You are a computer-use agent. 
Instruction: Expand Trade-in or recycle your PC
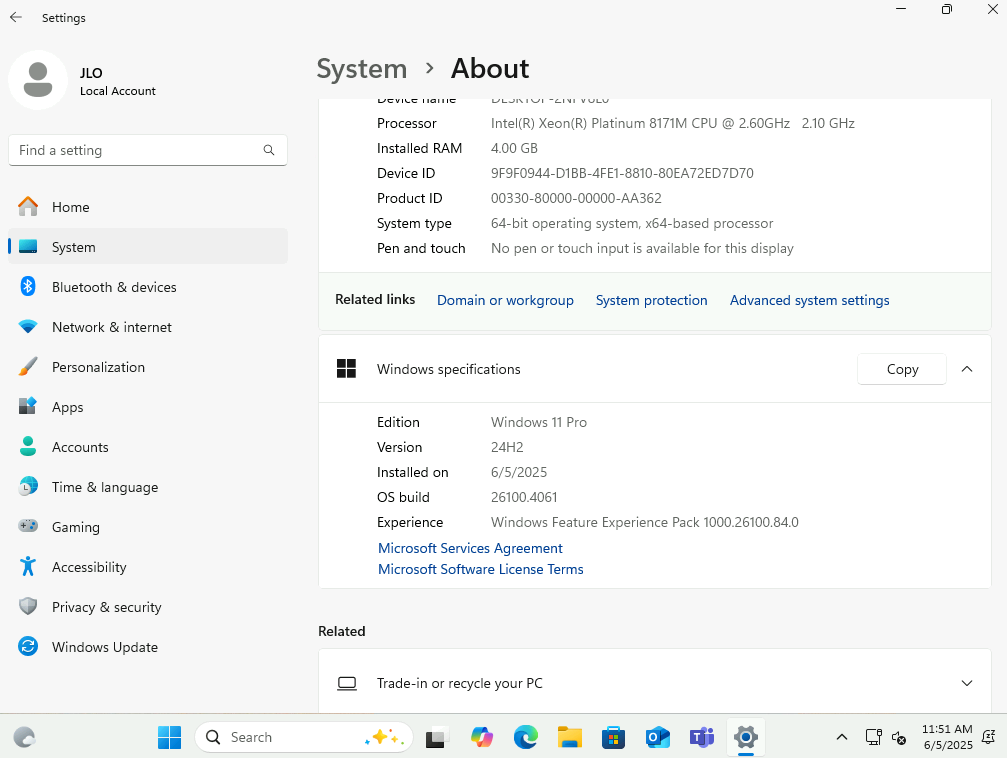coord(967,683)
